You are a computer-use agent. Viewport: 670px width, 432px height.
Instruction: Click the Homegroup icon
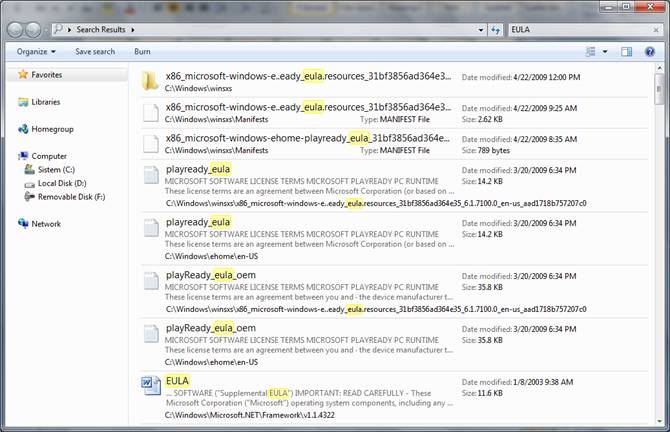click(23, 129)
